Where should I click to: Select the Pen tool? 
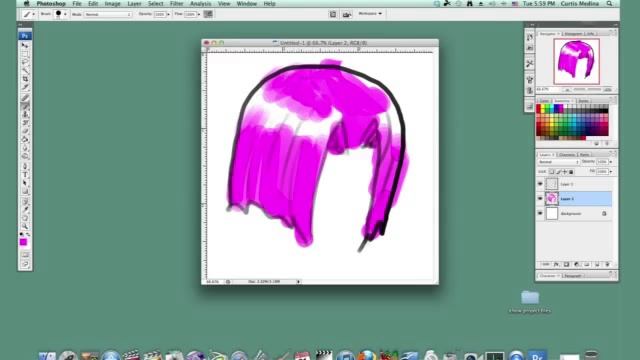coord(25,166)
